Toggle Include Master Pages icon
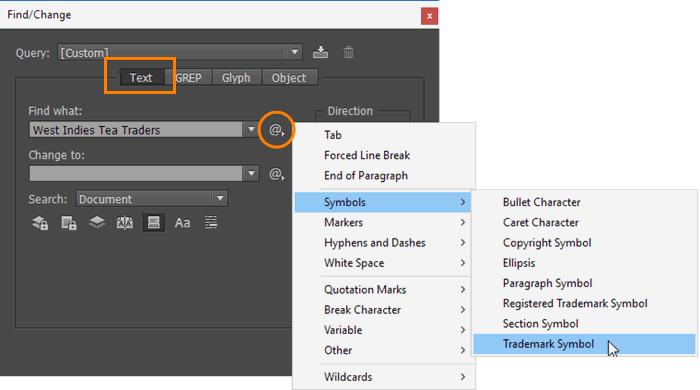This screenshot has width=700, height=390. pyautogui.click(x=125, y=222)
